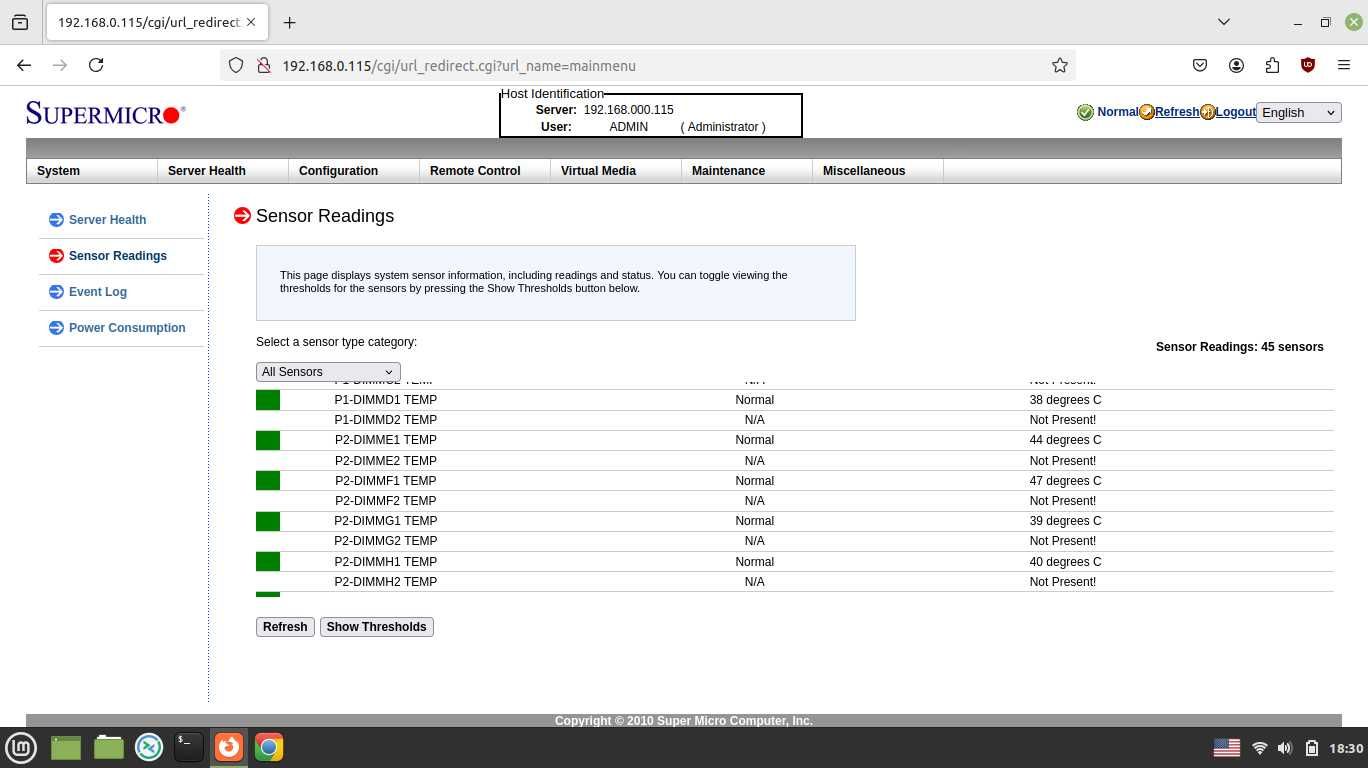Click the Logout link in header
The height and width of the screenshot is (768, 1368).
tap(1236, 112)
